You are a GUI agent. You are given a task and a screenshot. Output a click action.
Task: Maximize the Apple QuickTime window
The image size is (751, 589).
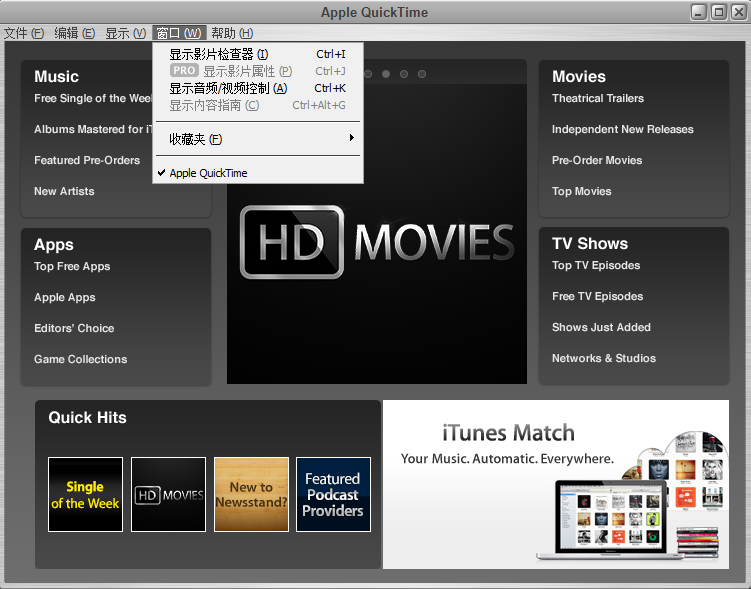[718, 12]
